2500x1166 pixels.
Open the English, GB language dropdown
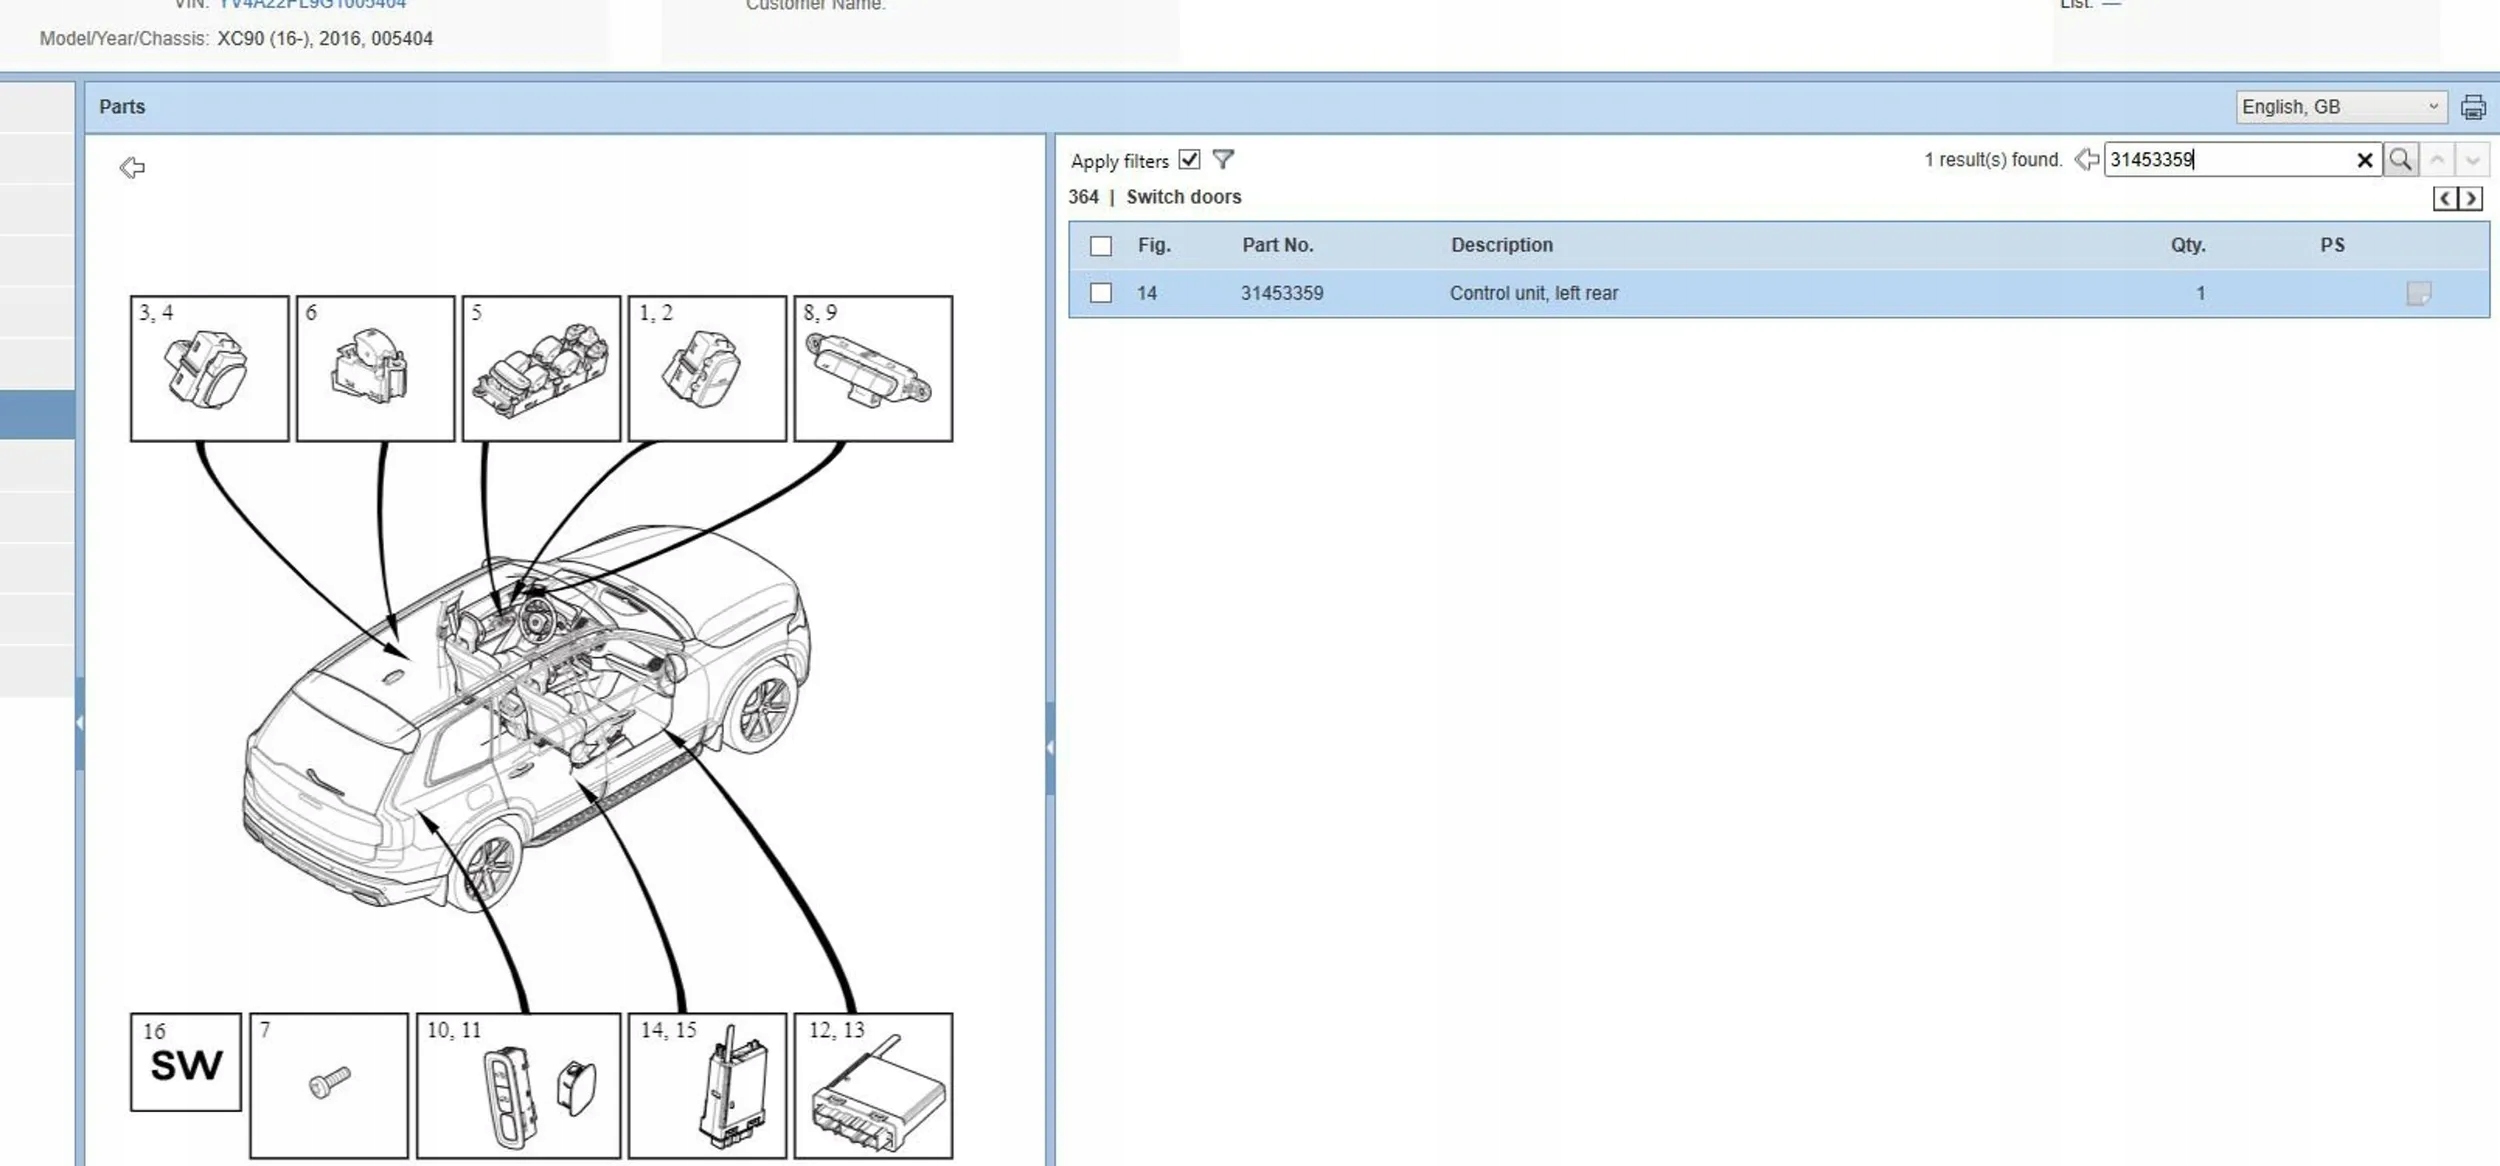click(2340, 107)
